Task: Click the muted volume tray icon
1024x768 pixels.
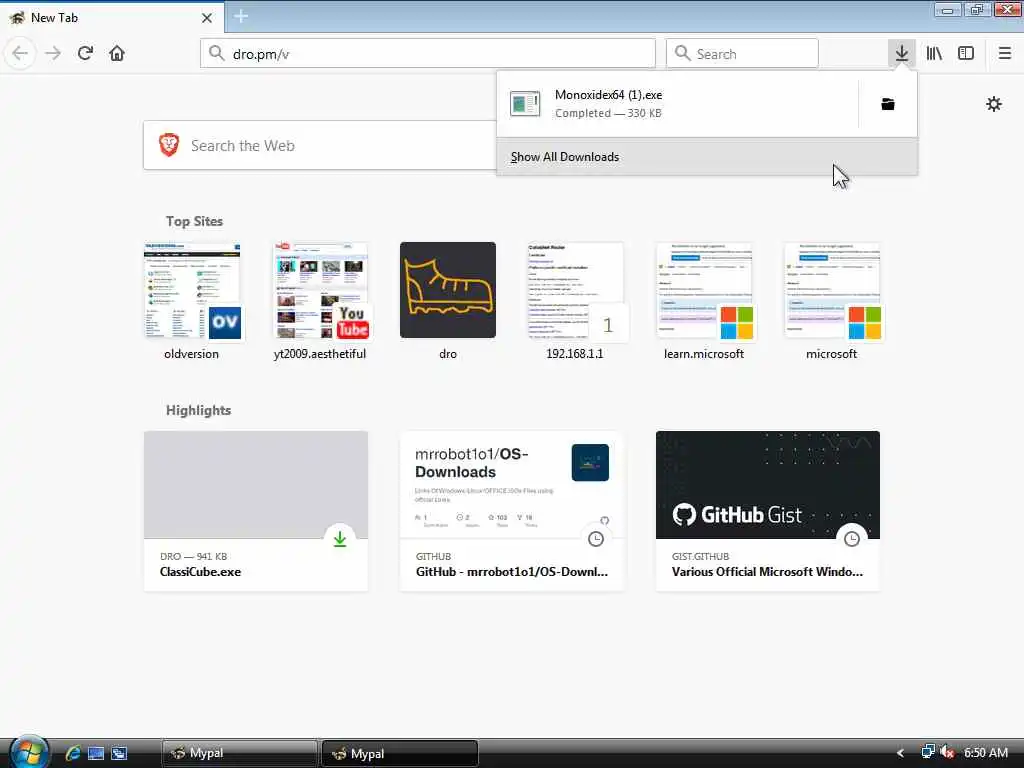Action: pos(947,752)
